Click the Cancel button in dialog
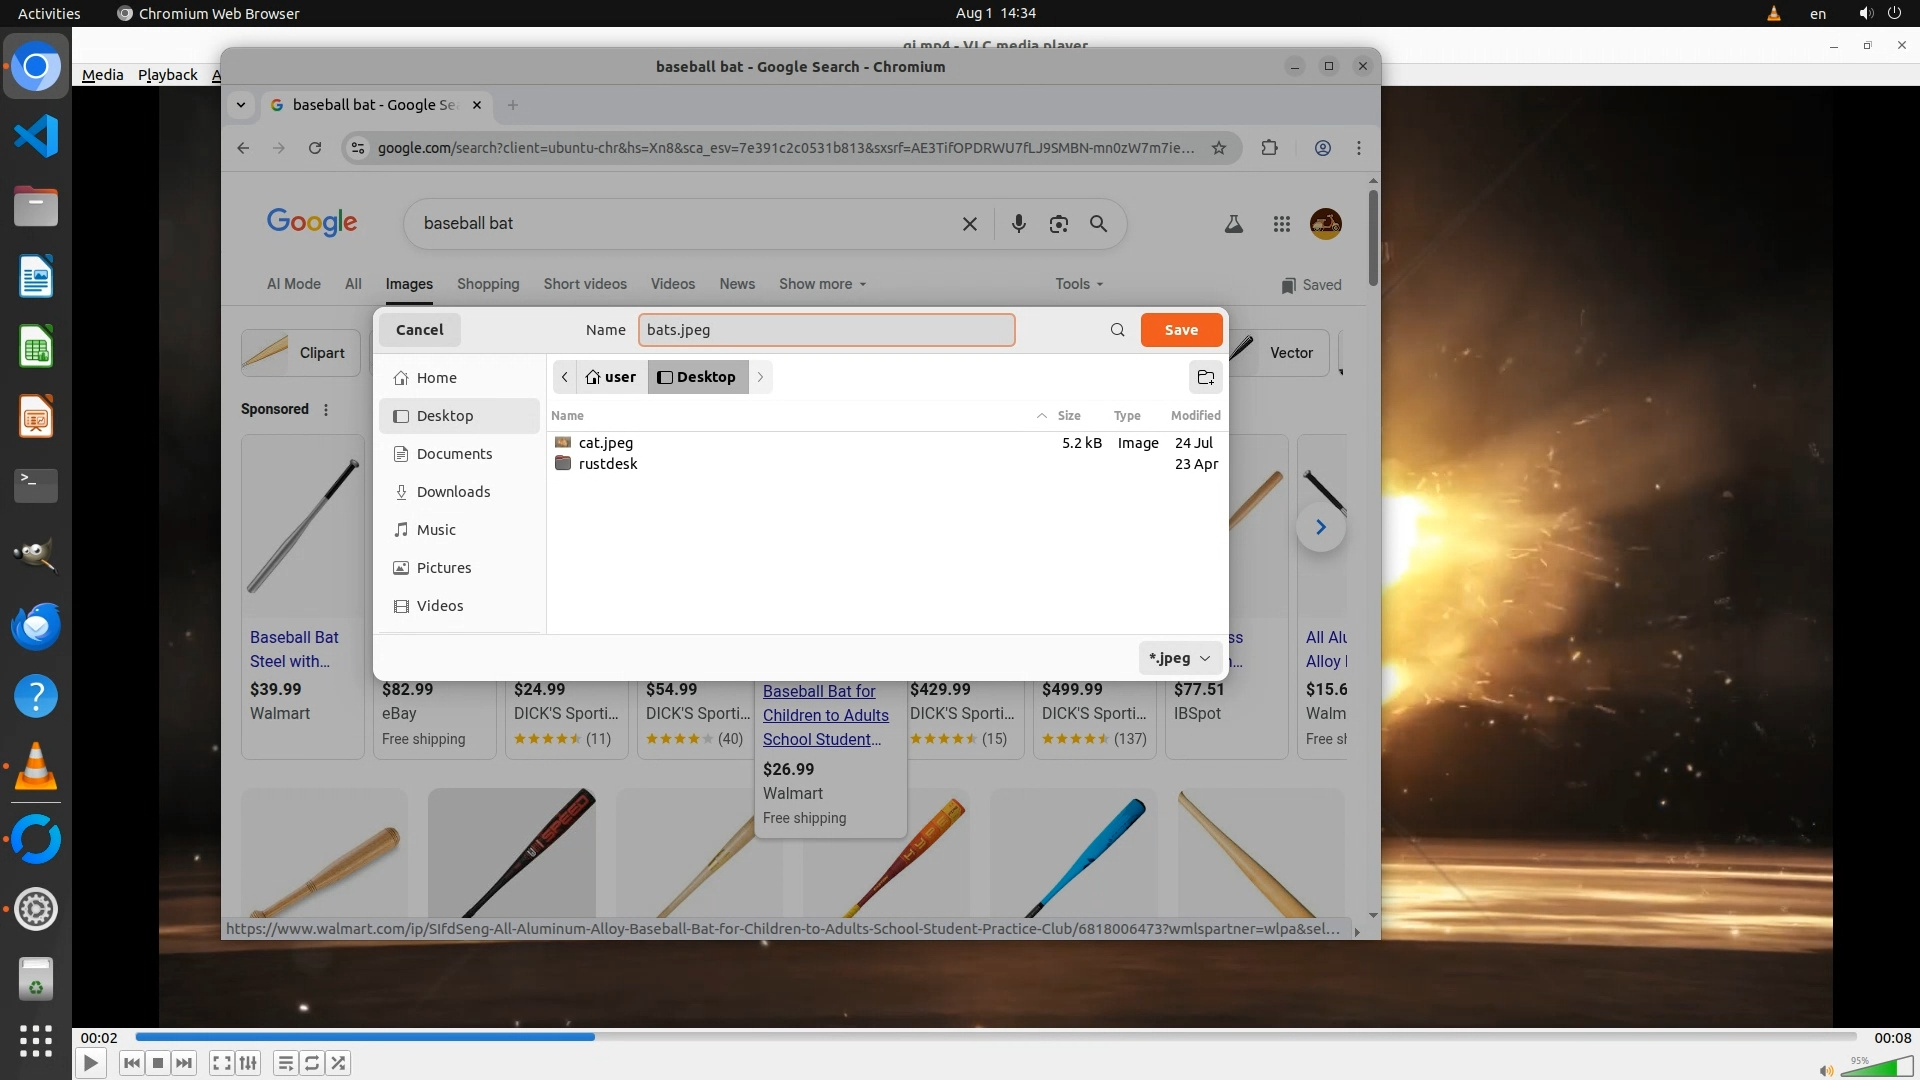This screenshot has height=1080, width=1920. click(419, 330)
